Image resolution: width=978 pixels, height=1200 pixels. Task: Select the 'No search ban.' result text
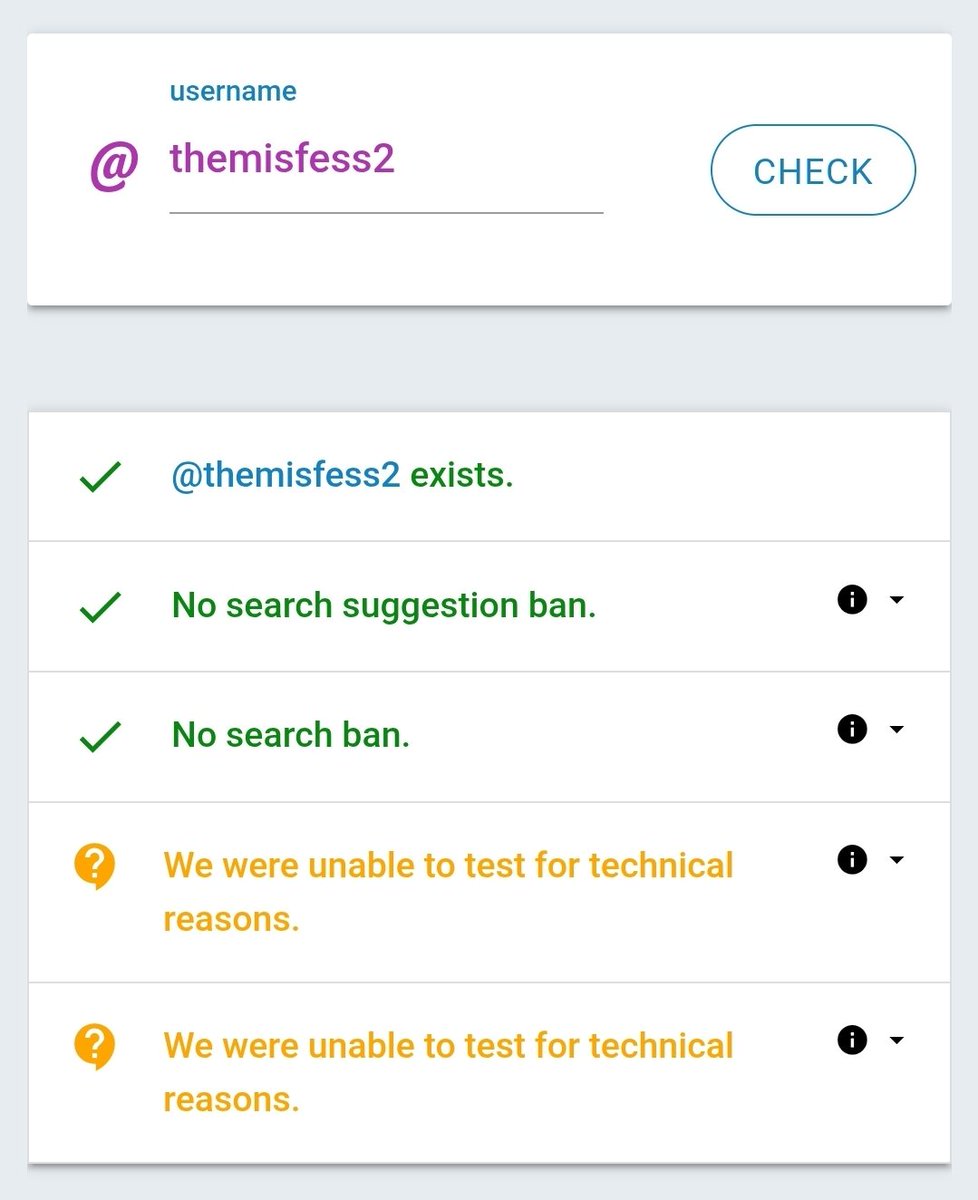(291, 735)
